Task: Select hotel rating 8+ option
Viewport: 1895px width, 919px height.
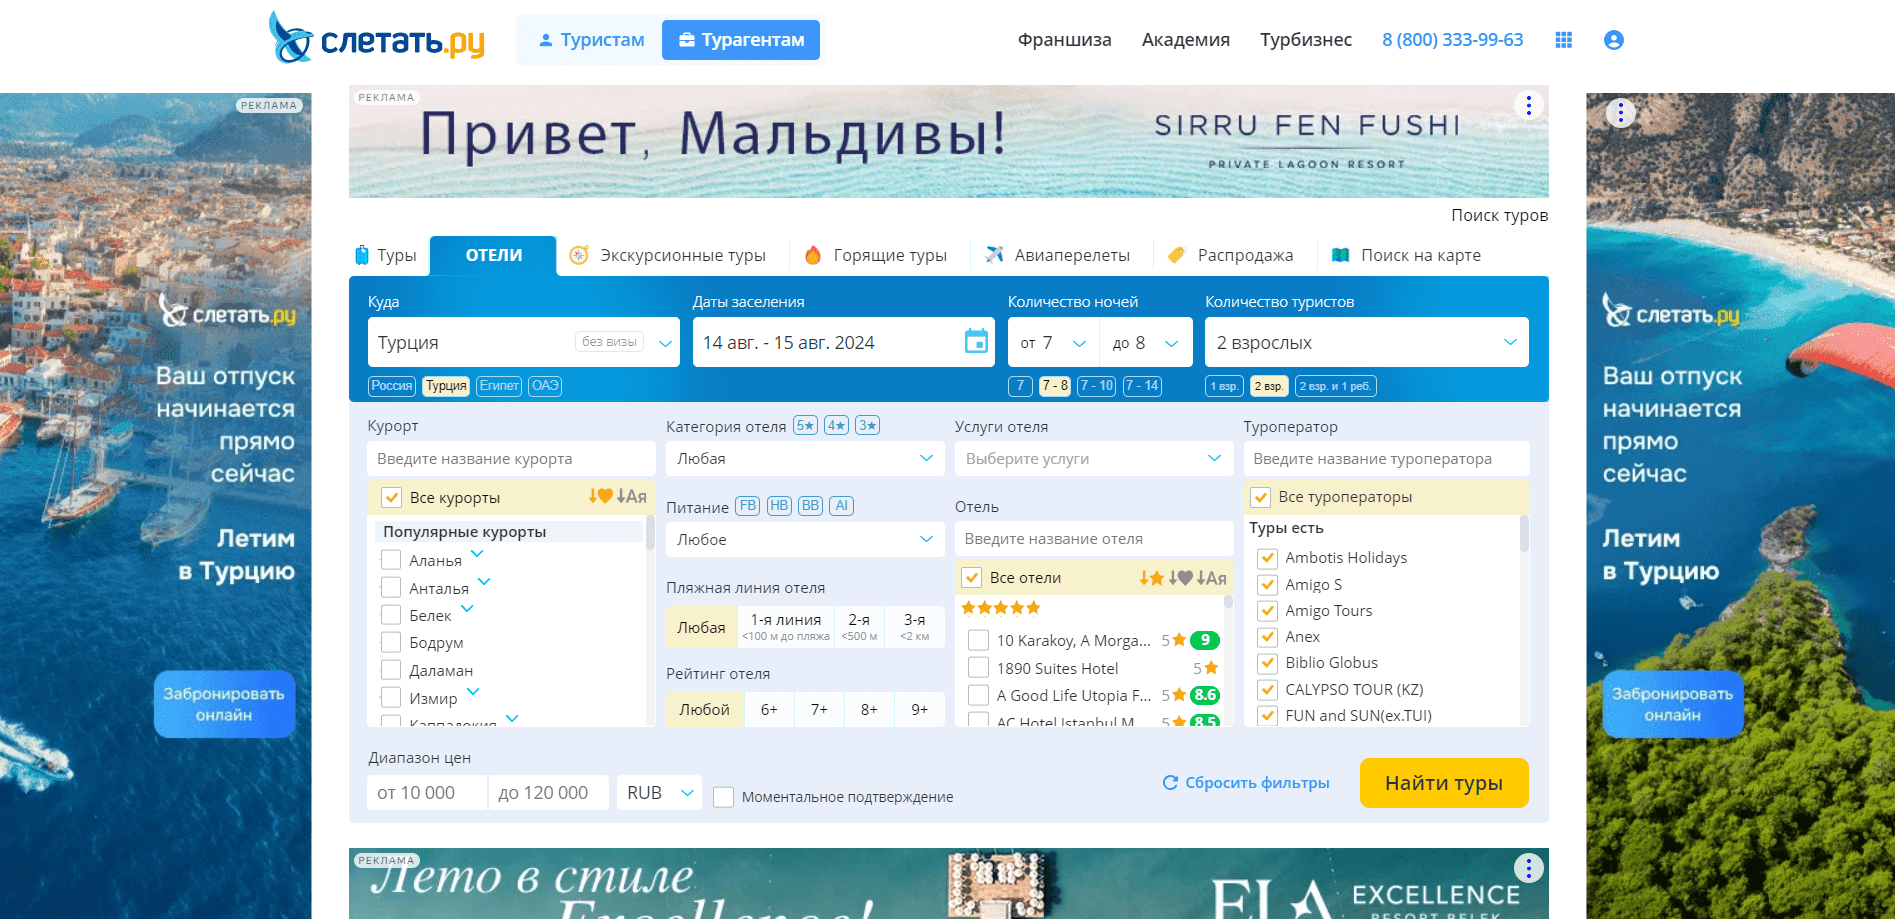Action: 869,709
